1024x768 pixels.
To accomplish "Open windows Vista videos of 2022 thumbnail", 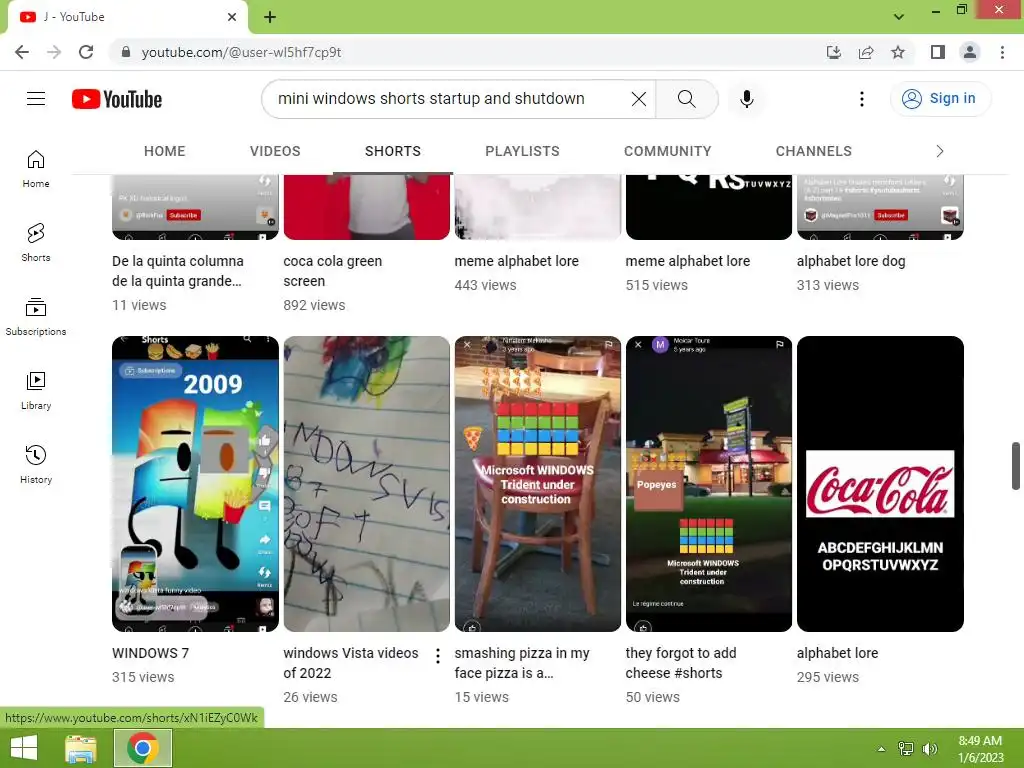I will (366, 484).
